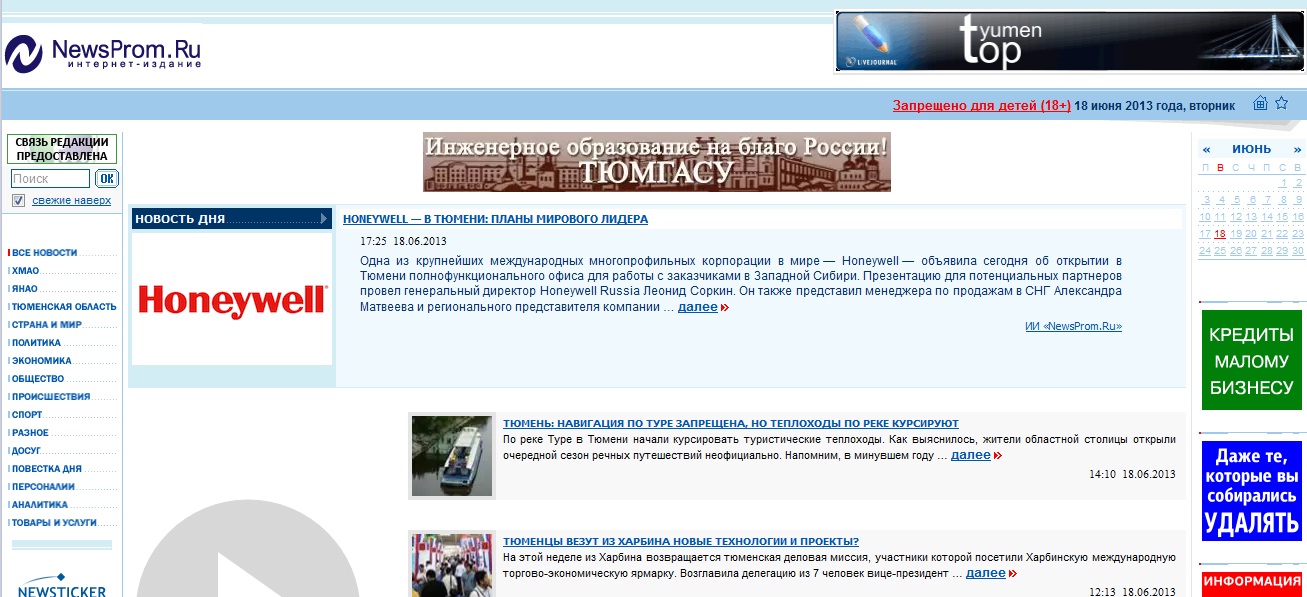The height and width of the screenshot is (597, 1307).
Task: Open ПОЛИТИКА section
Action: [x=36, y=343]
